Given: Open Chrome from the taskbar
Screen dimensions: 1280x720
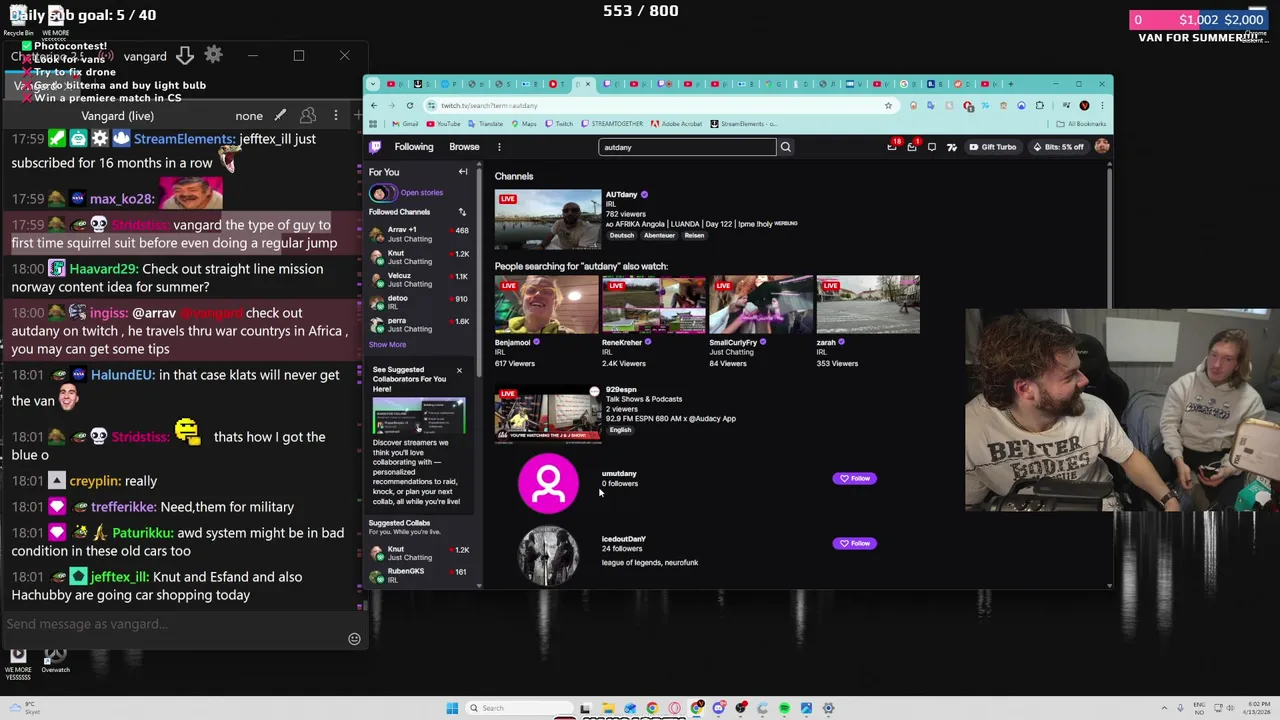Looking at the screenshot, I should (652, 708).
